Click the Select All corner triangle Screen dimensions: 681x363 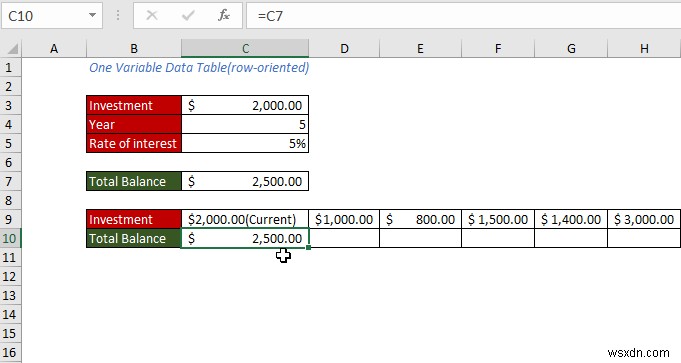(13, 49)
